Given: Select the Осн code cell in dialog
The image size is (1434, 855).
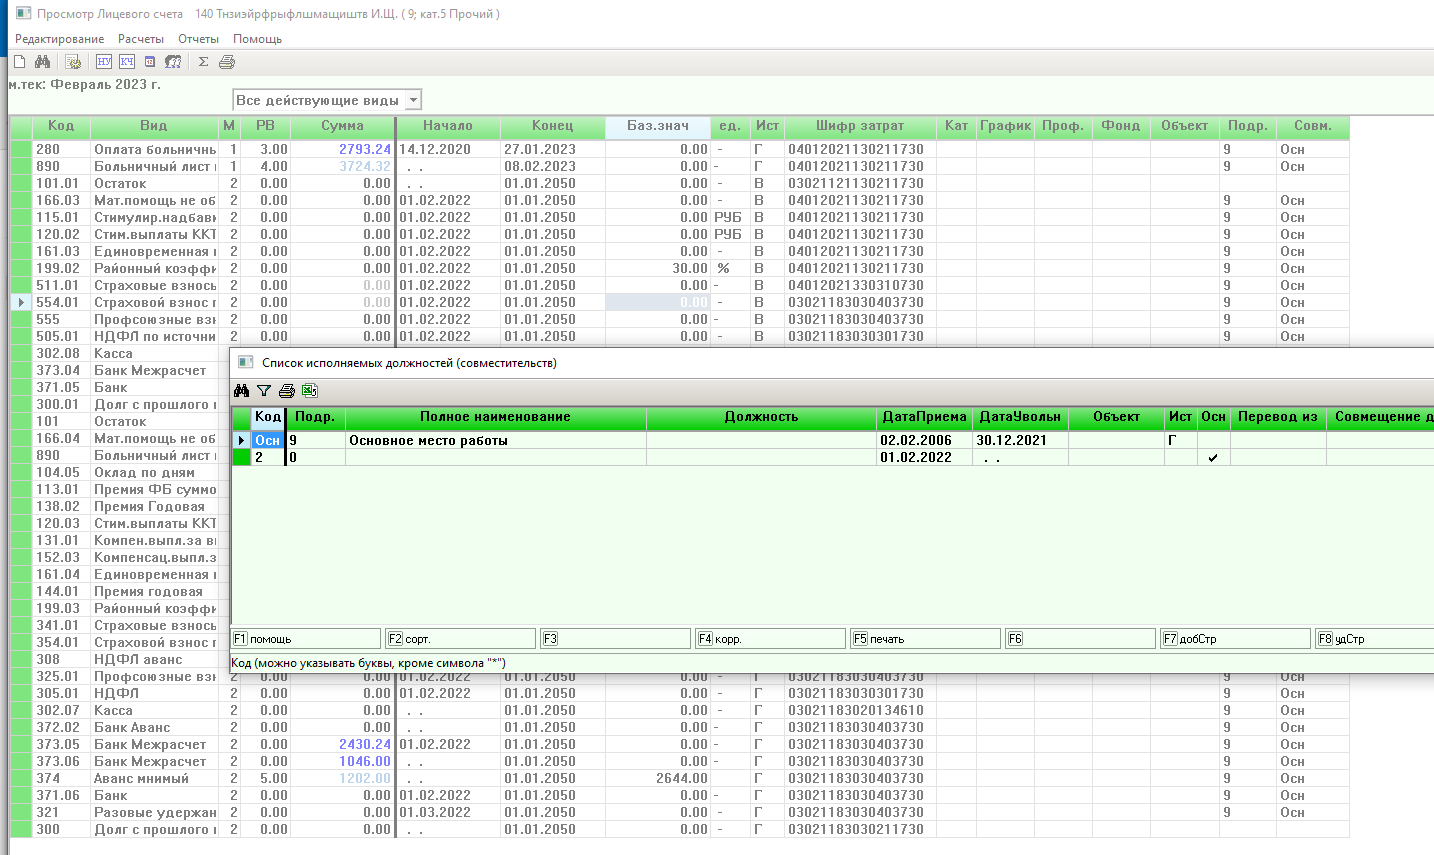Looking at the screenshot, I should pyautogui.click(x=267, y=441).
